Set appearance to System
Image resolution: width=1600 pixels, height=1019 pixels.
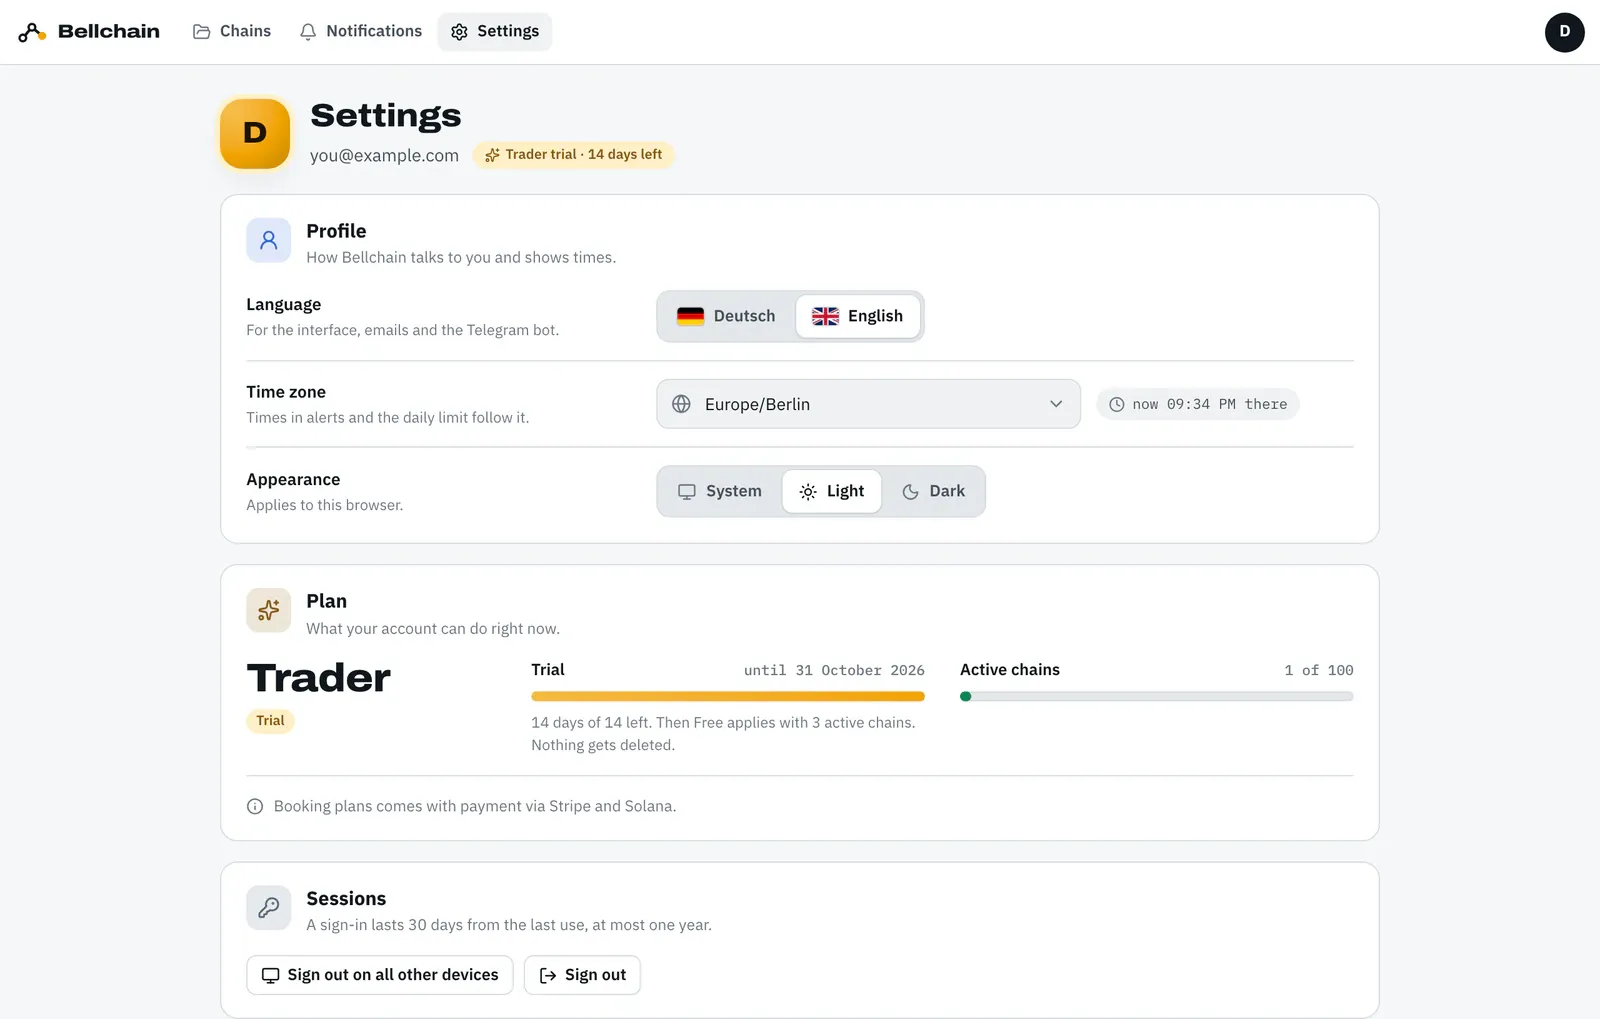pos(720,491)
